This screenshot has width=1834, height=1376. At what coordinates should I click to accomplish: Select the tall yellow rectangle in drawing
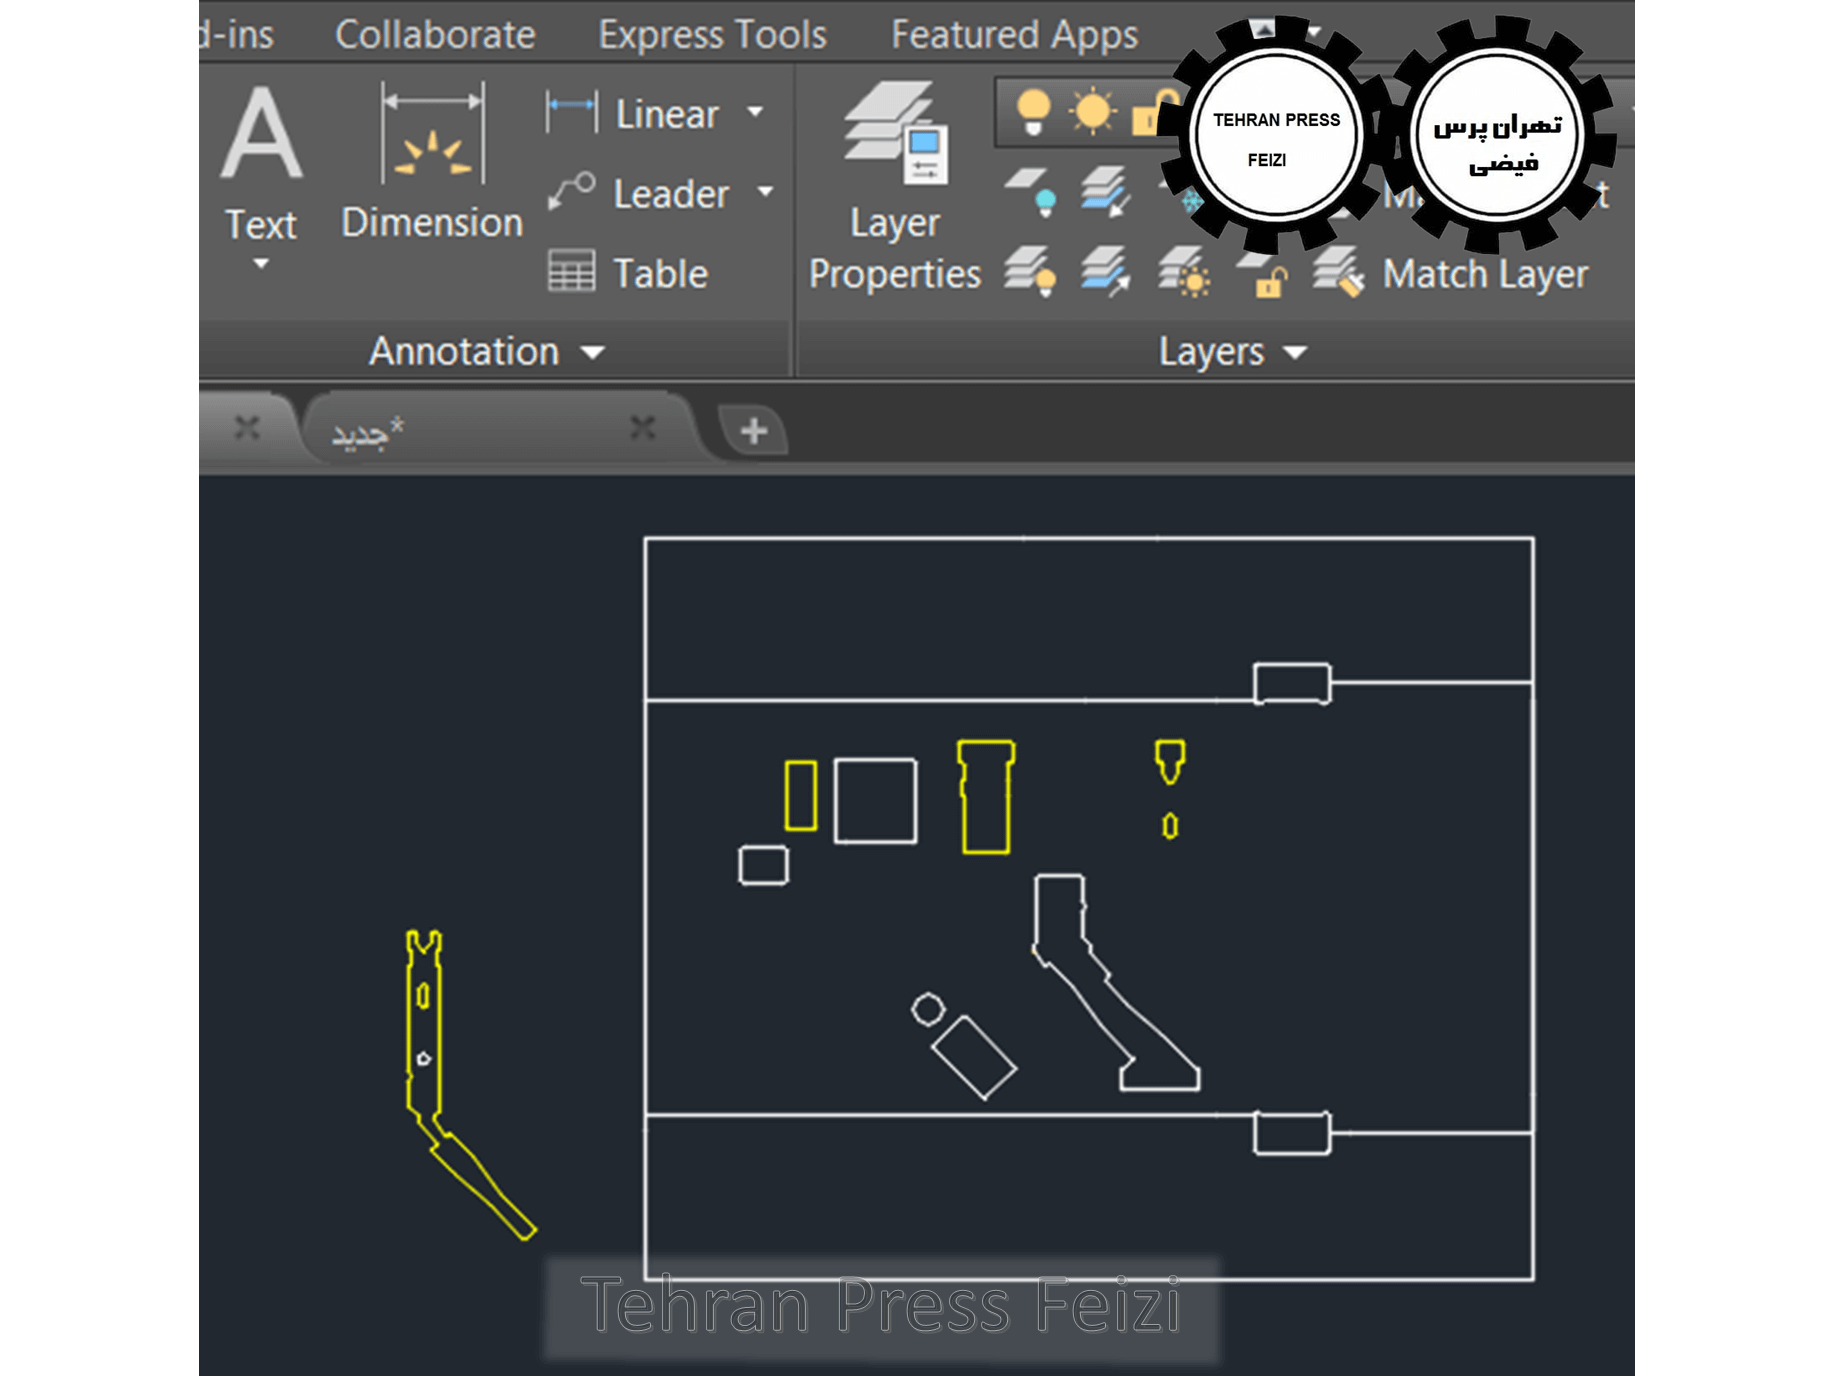click(801, 795)
